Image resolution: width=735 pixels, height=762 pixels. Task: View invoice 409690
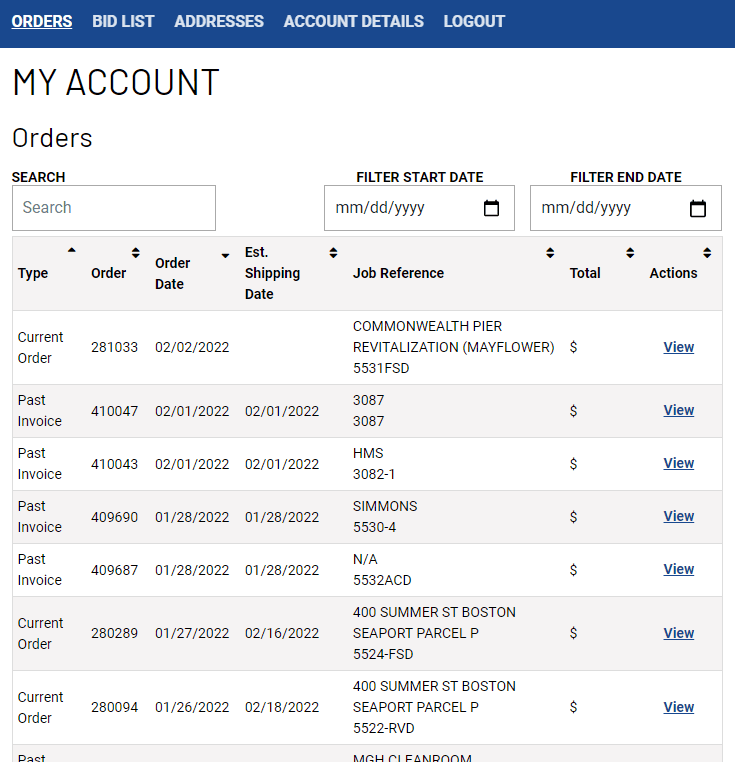[x=679, y=516]
